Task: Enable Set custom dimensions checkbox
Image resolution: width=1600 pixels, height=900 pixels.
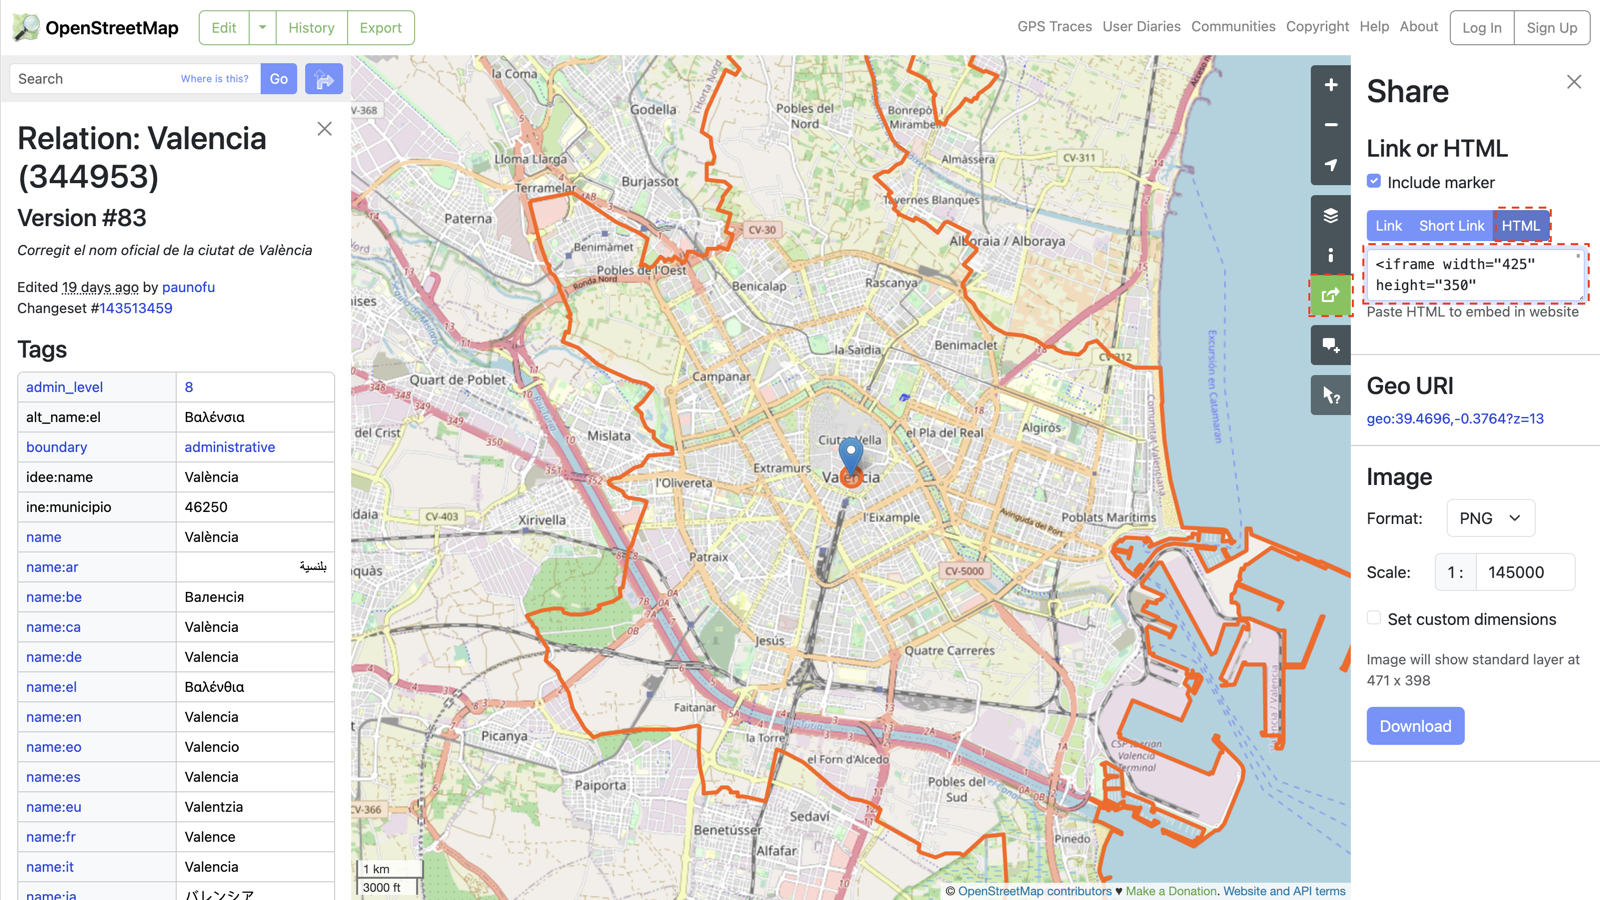Action: (x=1374, y=618)
